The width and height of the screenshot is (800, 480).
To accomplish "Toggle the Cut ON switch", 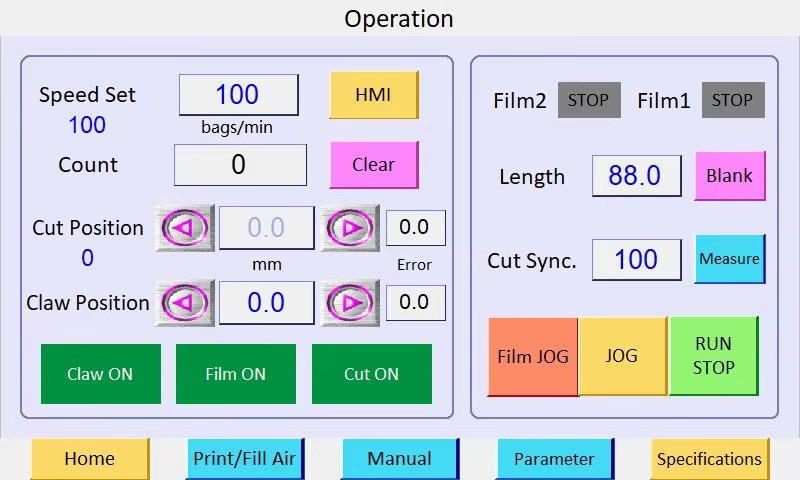I will [371, 374].
